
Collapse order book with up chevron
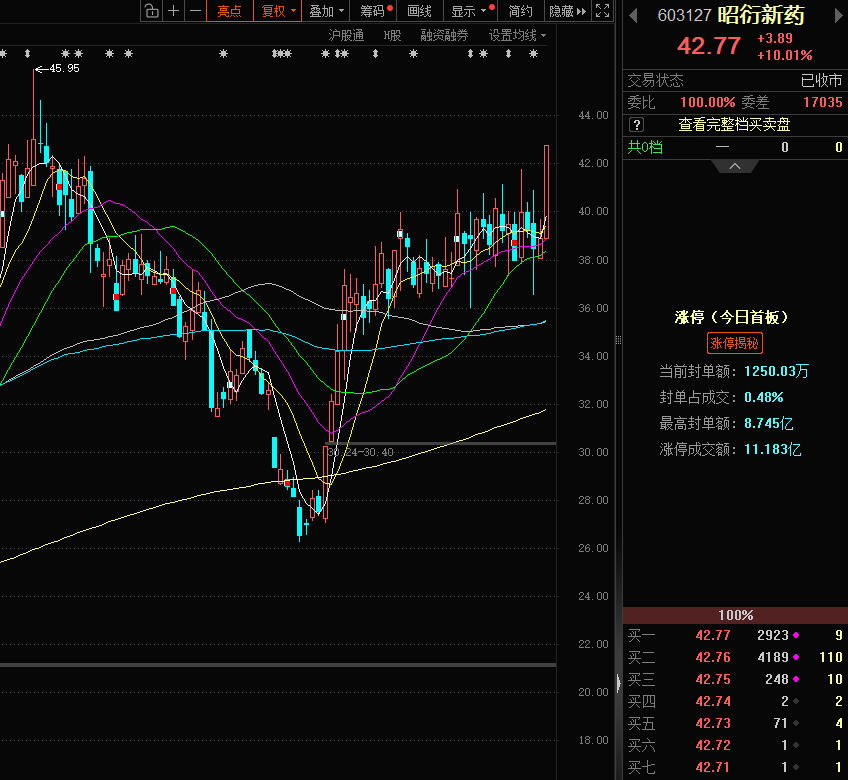(x=734, y=166)
